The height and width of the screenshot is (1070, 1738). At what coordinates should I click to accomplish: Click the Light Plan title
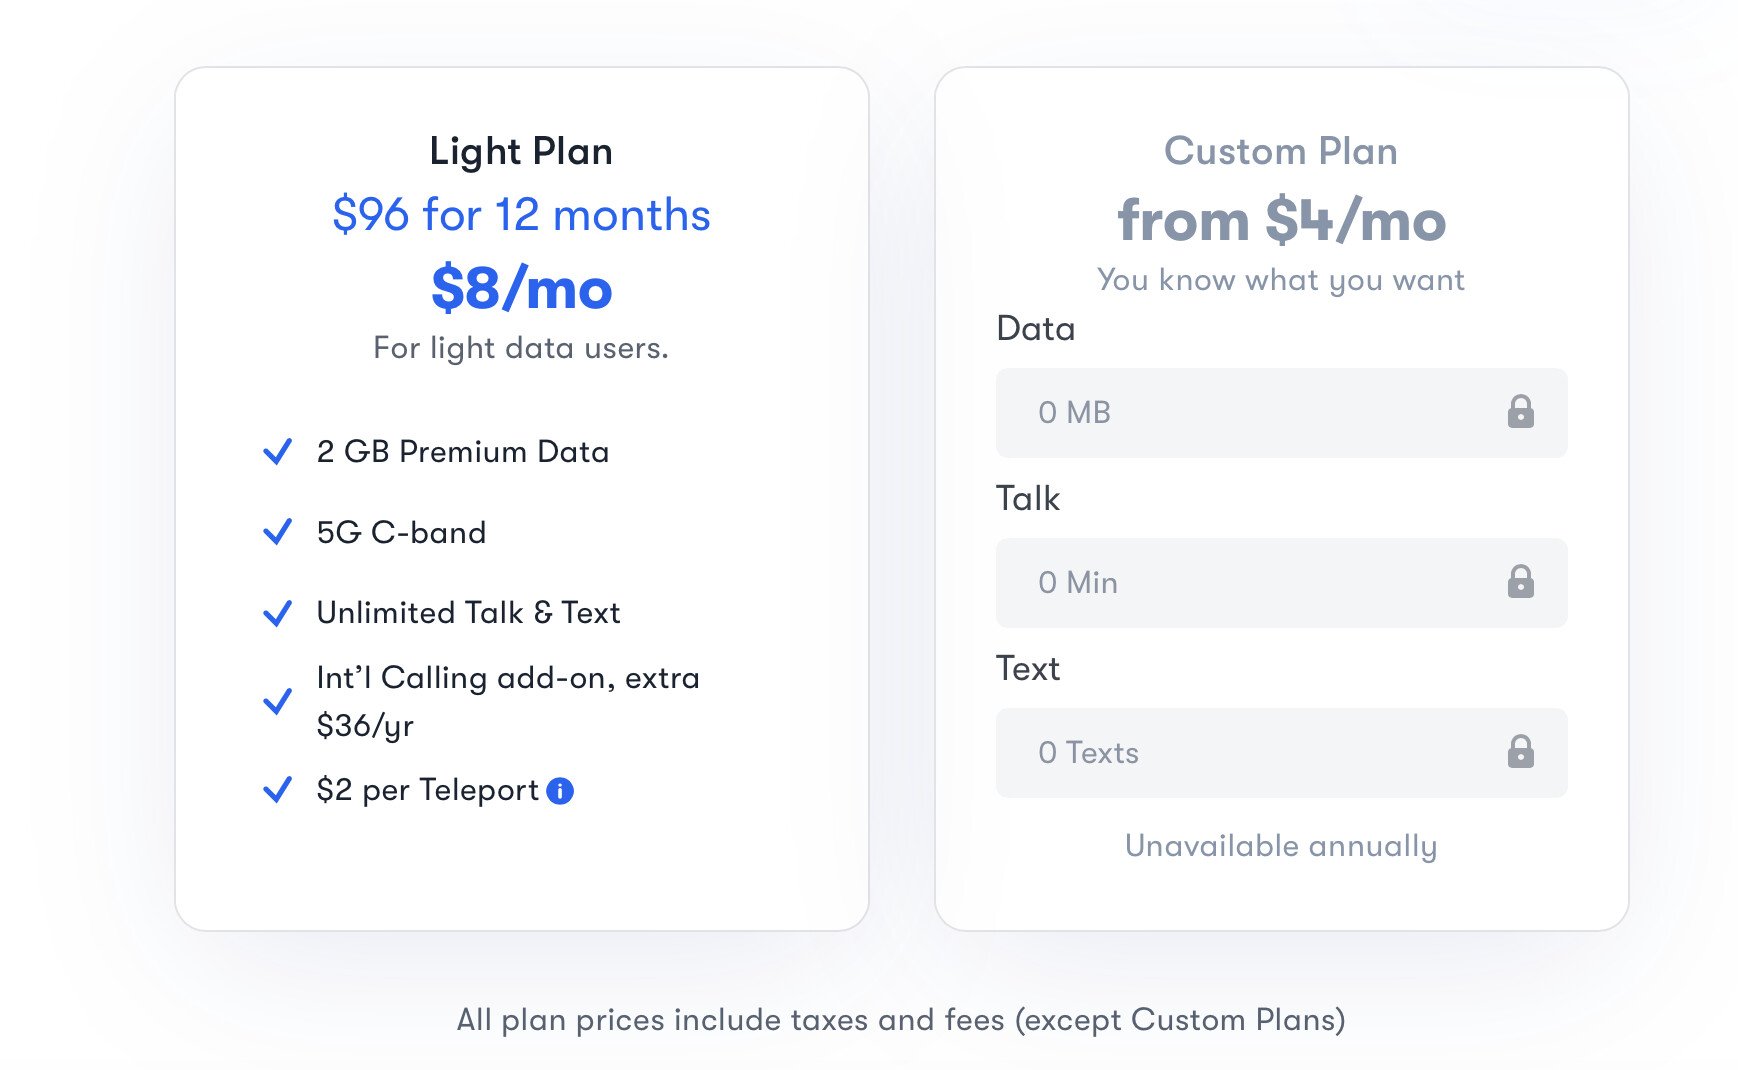click(521, 151)
